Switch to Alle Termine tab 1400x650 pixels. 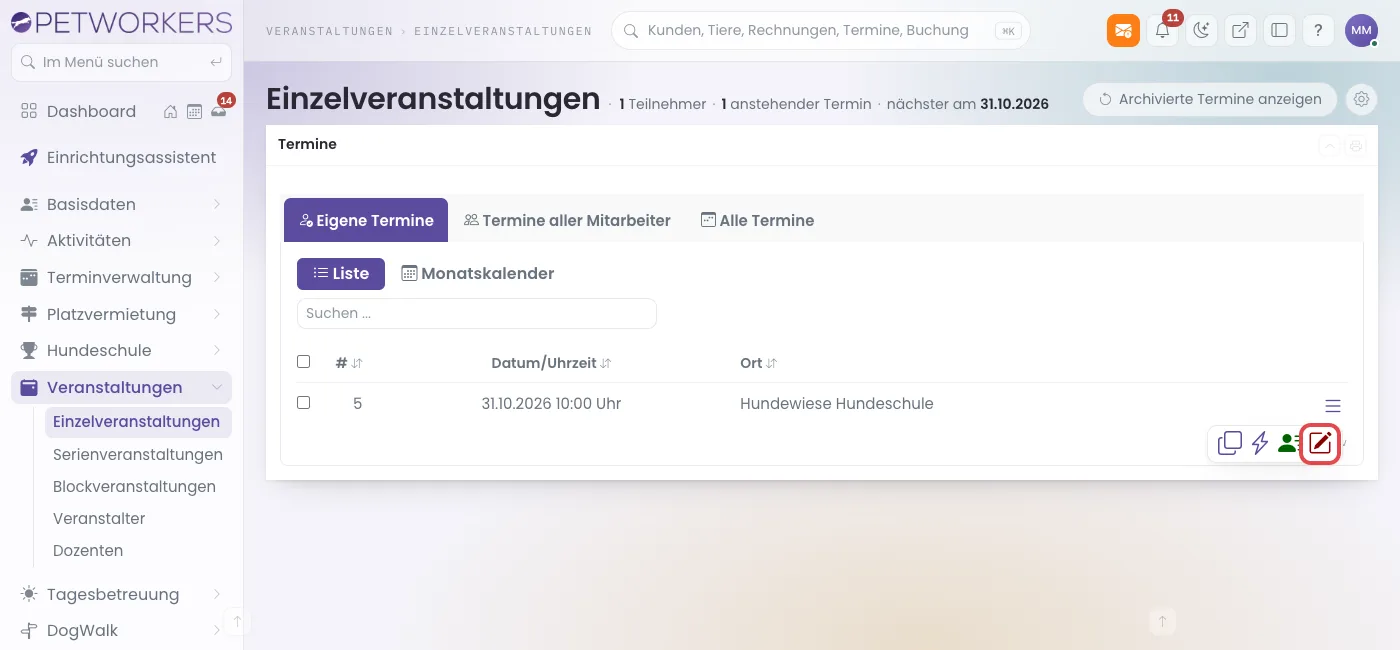click(x=757, y=220)
